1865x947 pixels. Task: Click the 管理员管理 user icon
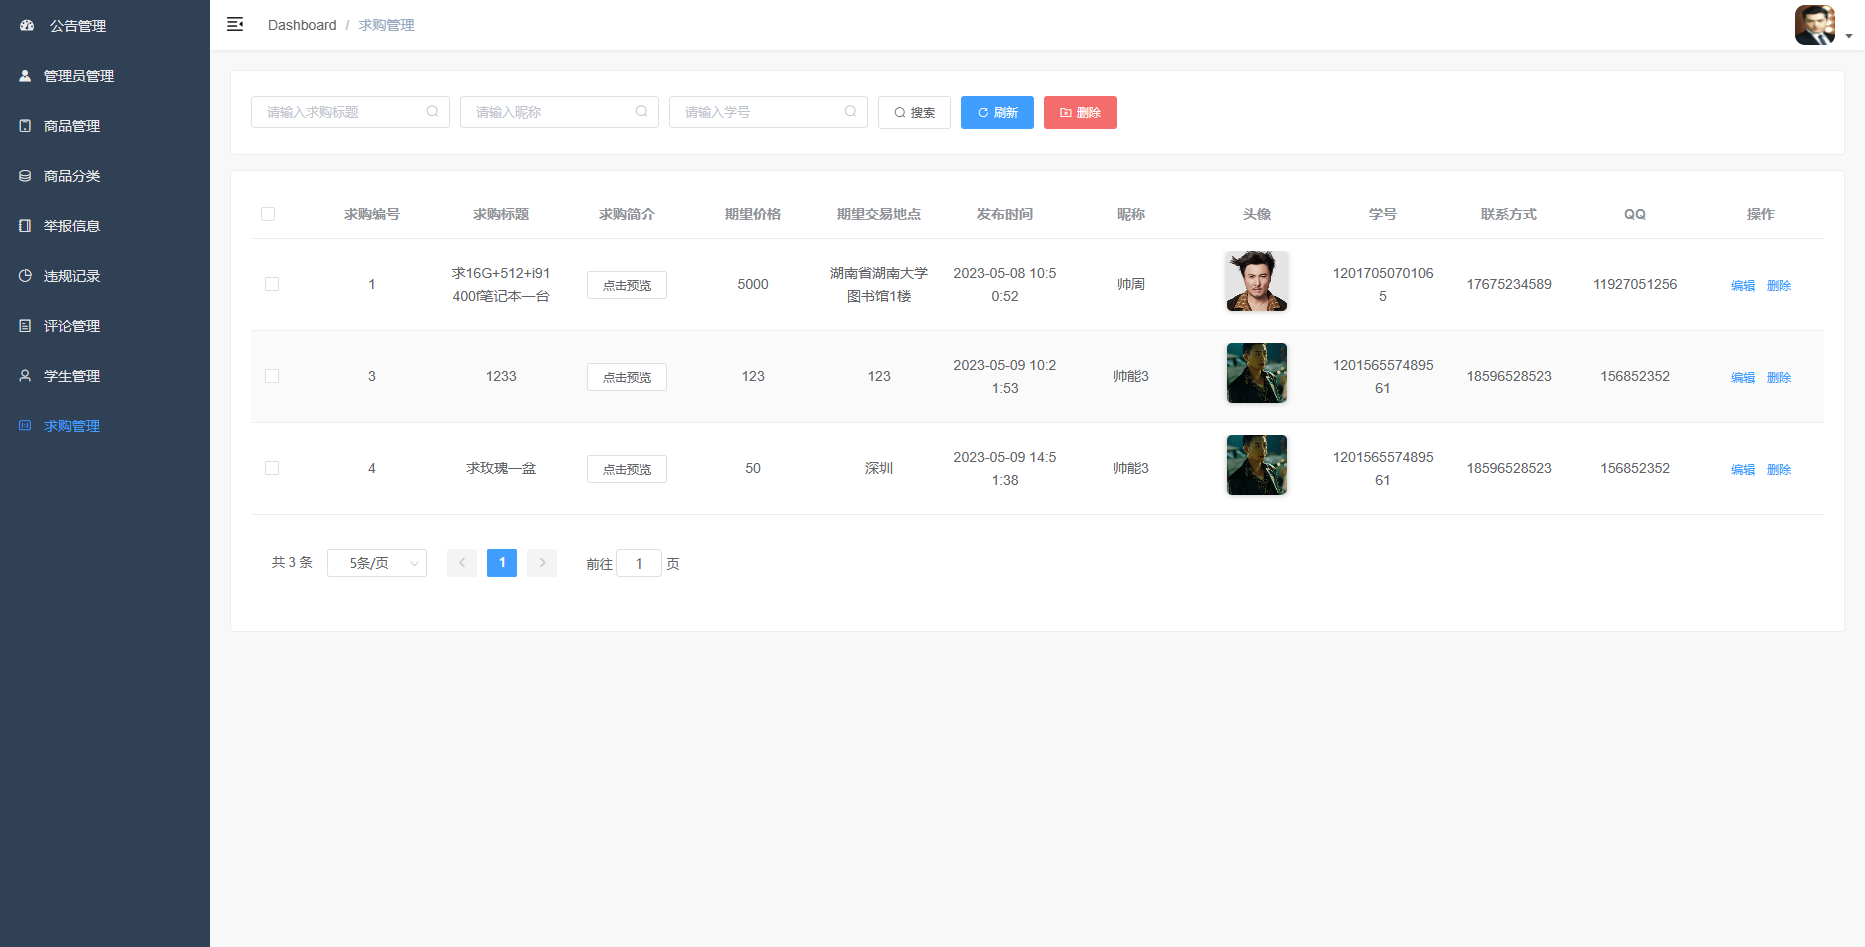click(x=24, y=75)
